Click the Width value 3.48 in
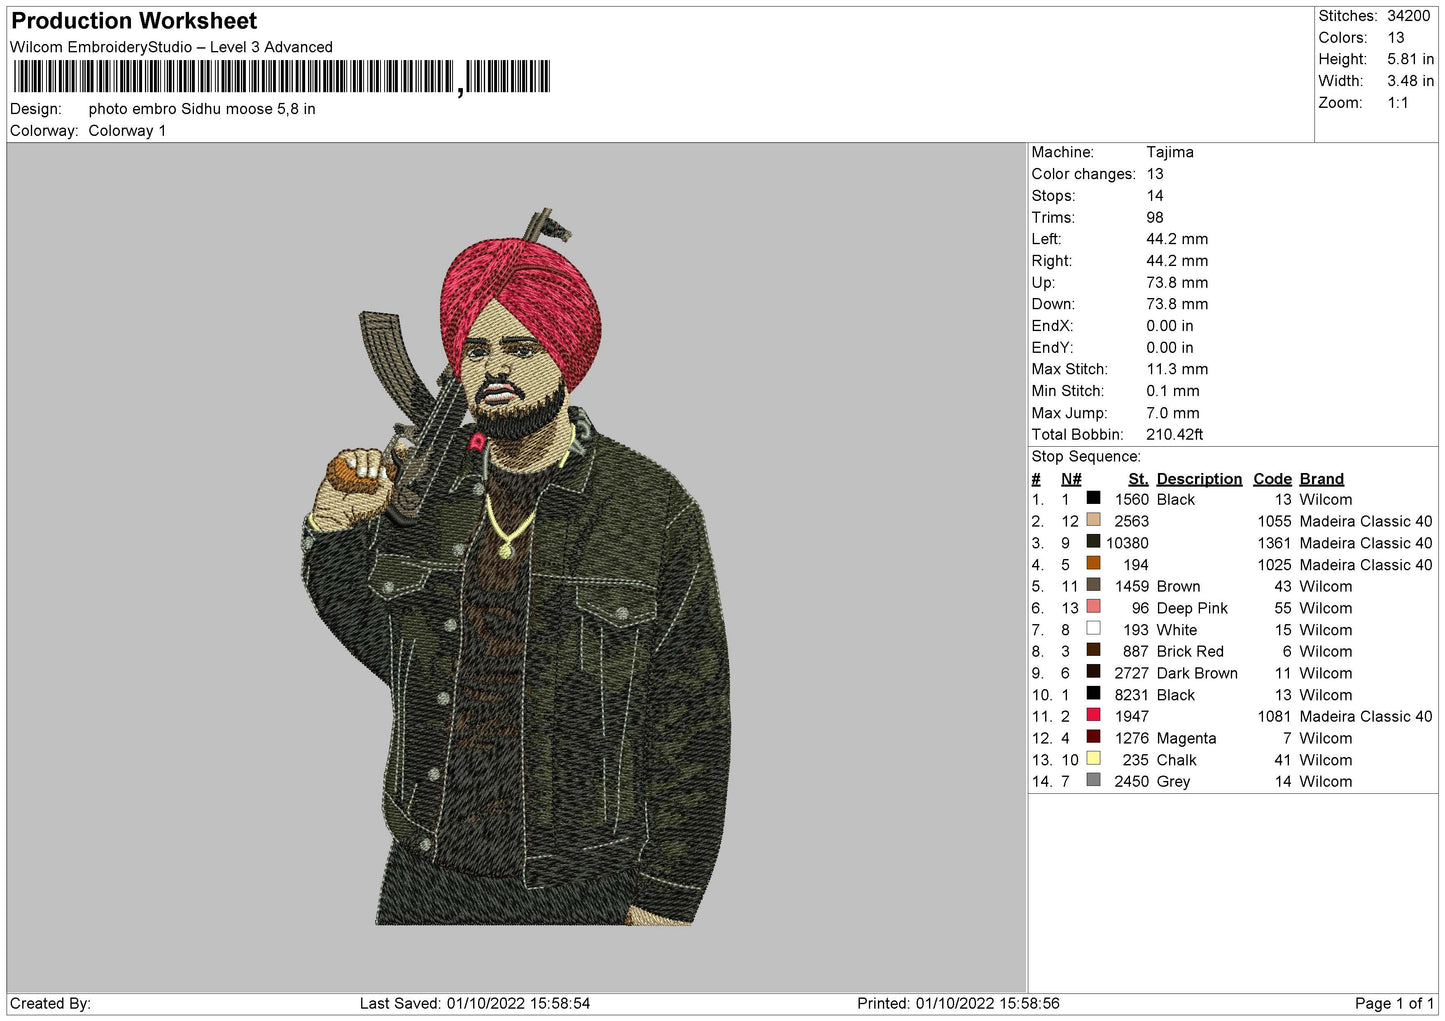 1410,81
